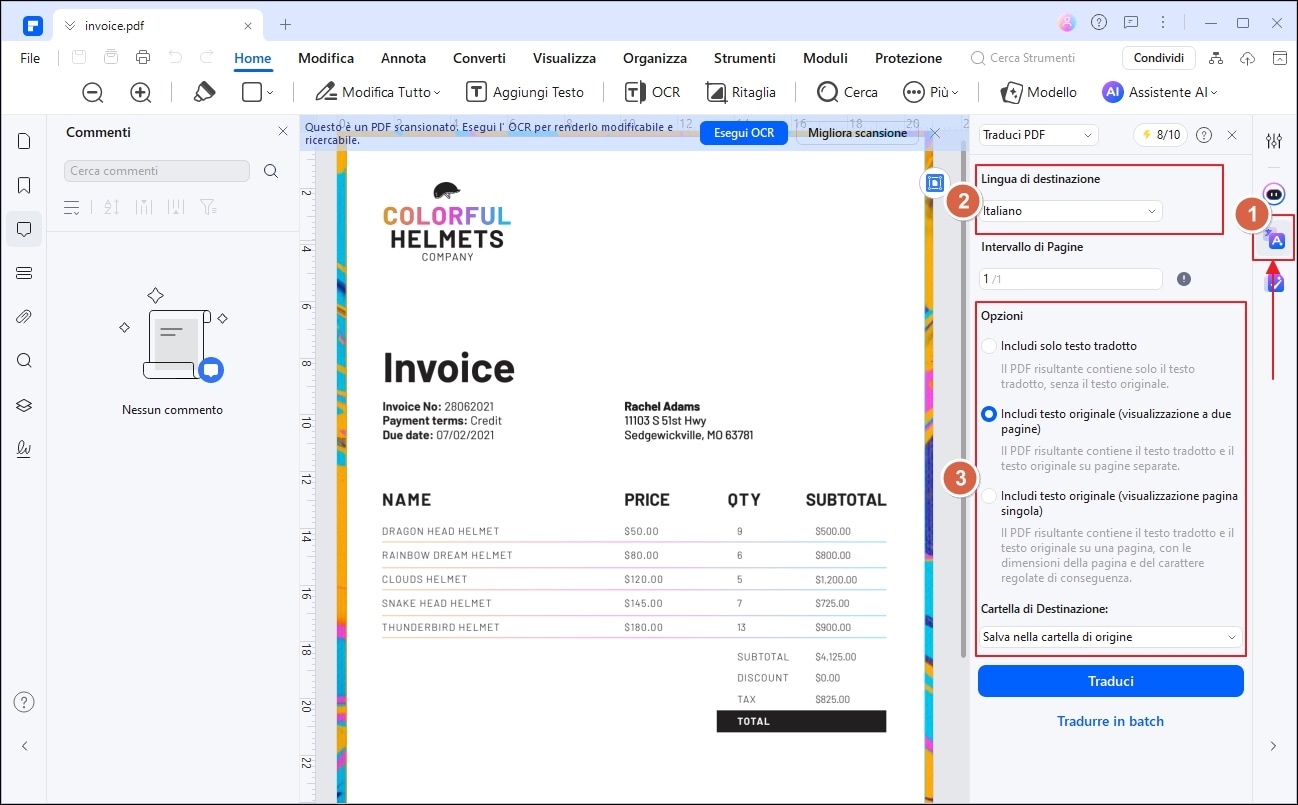Open the page thumbnails sidebar icon
The width and height of the screenshot is (1298, 805).
click(24, 141)
